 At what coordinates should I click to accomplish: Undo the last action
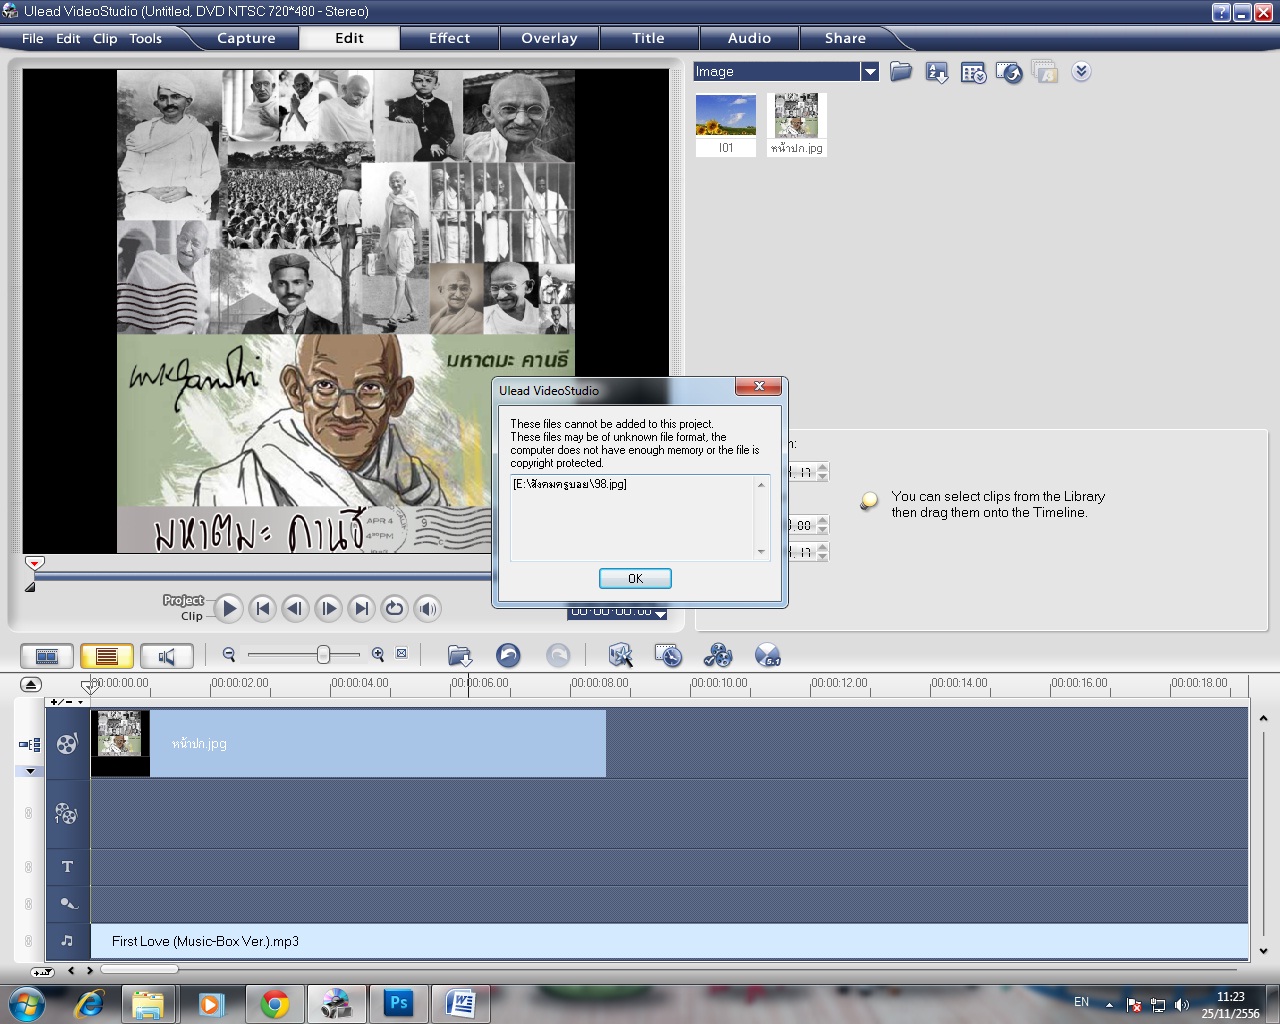pyautogui.click(x=508, y=655)
